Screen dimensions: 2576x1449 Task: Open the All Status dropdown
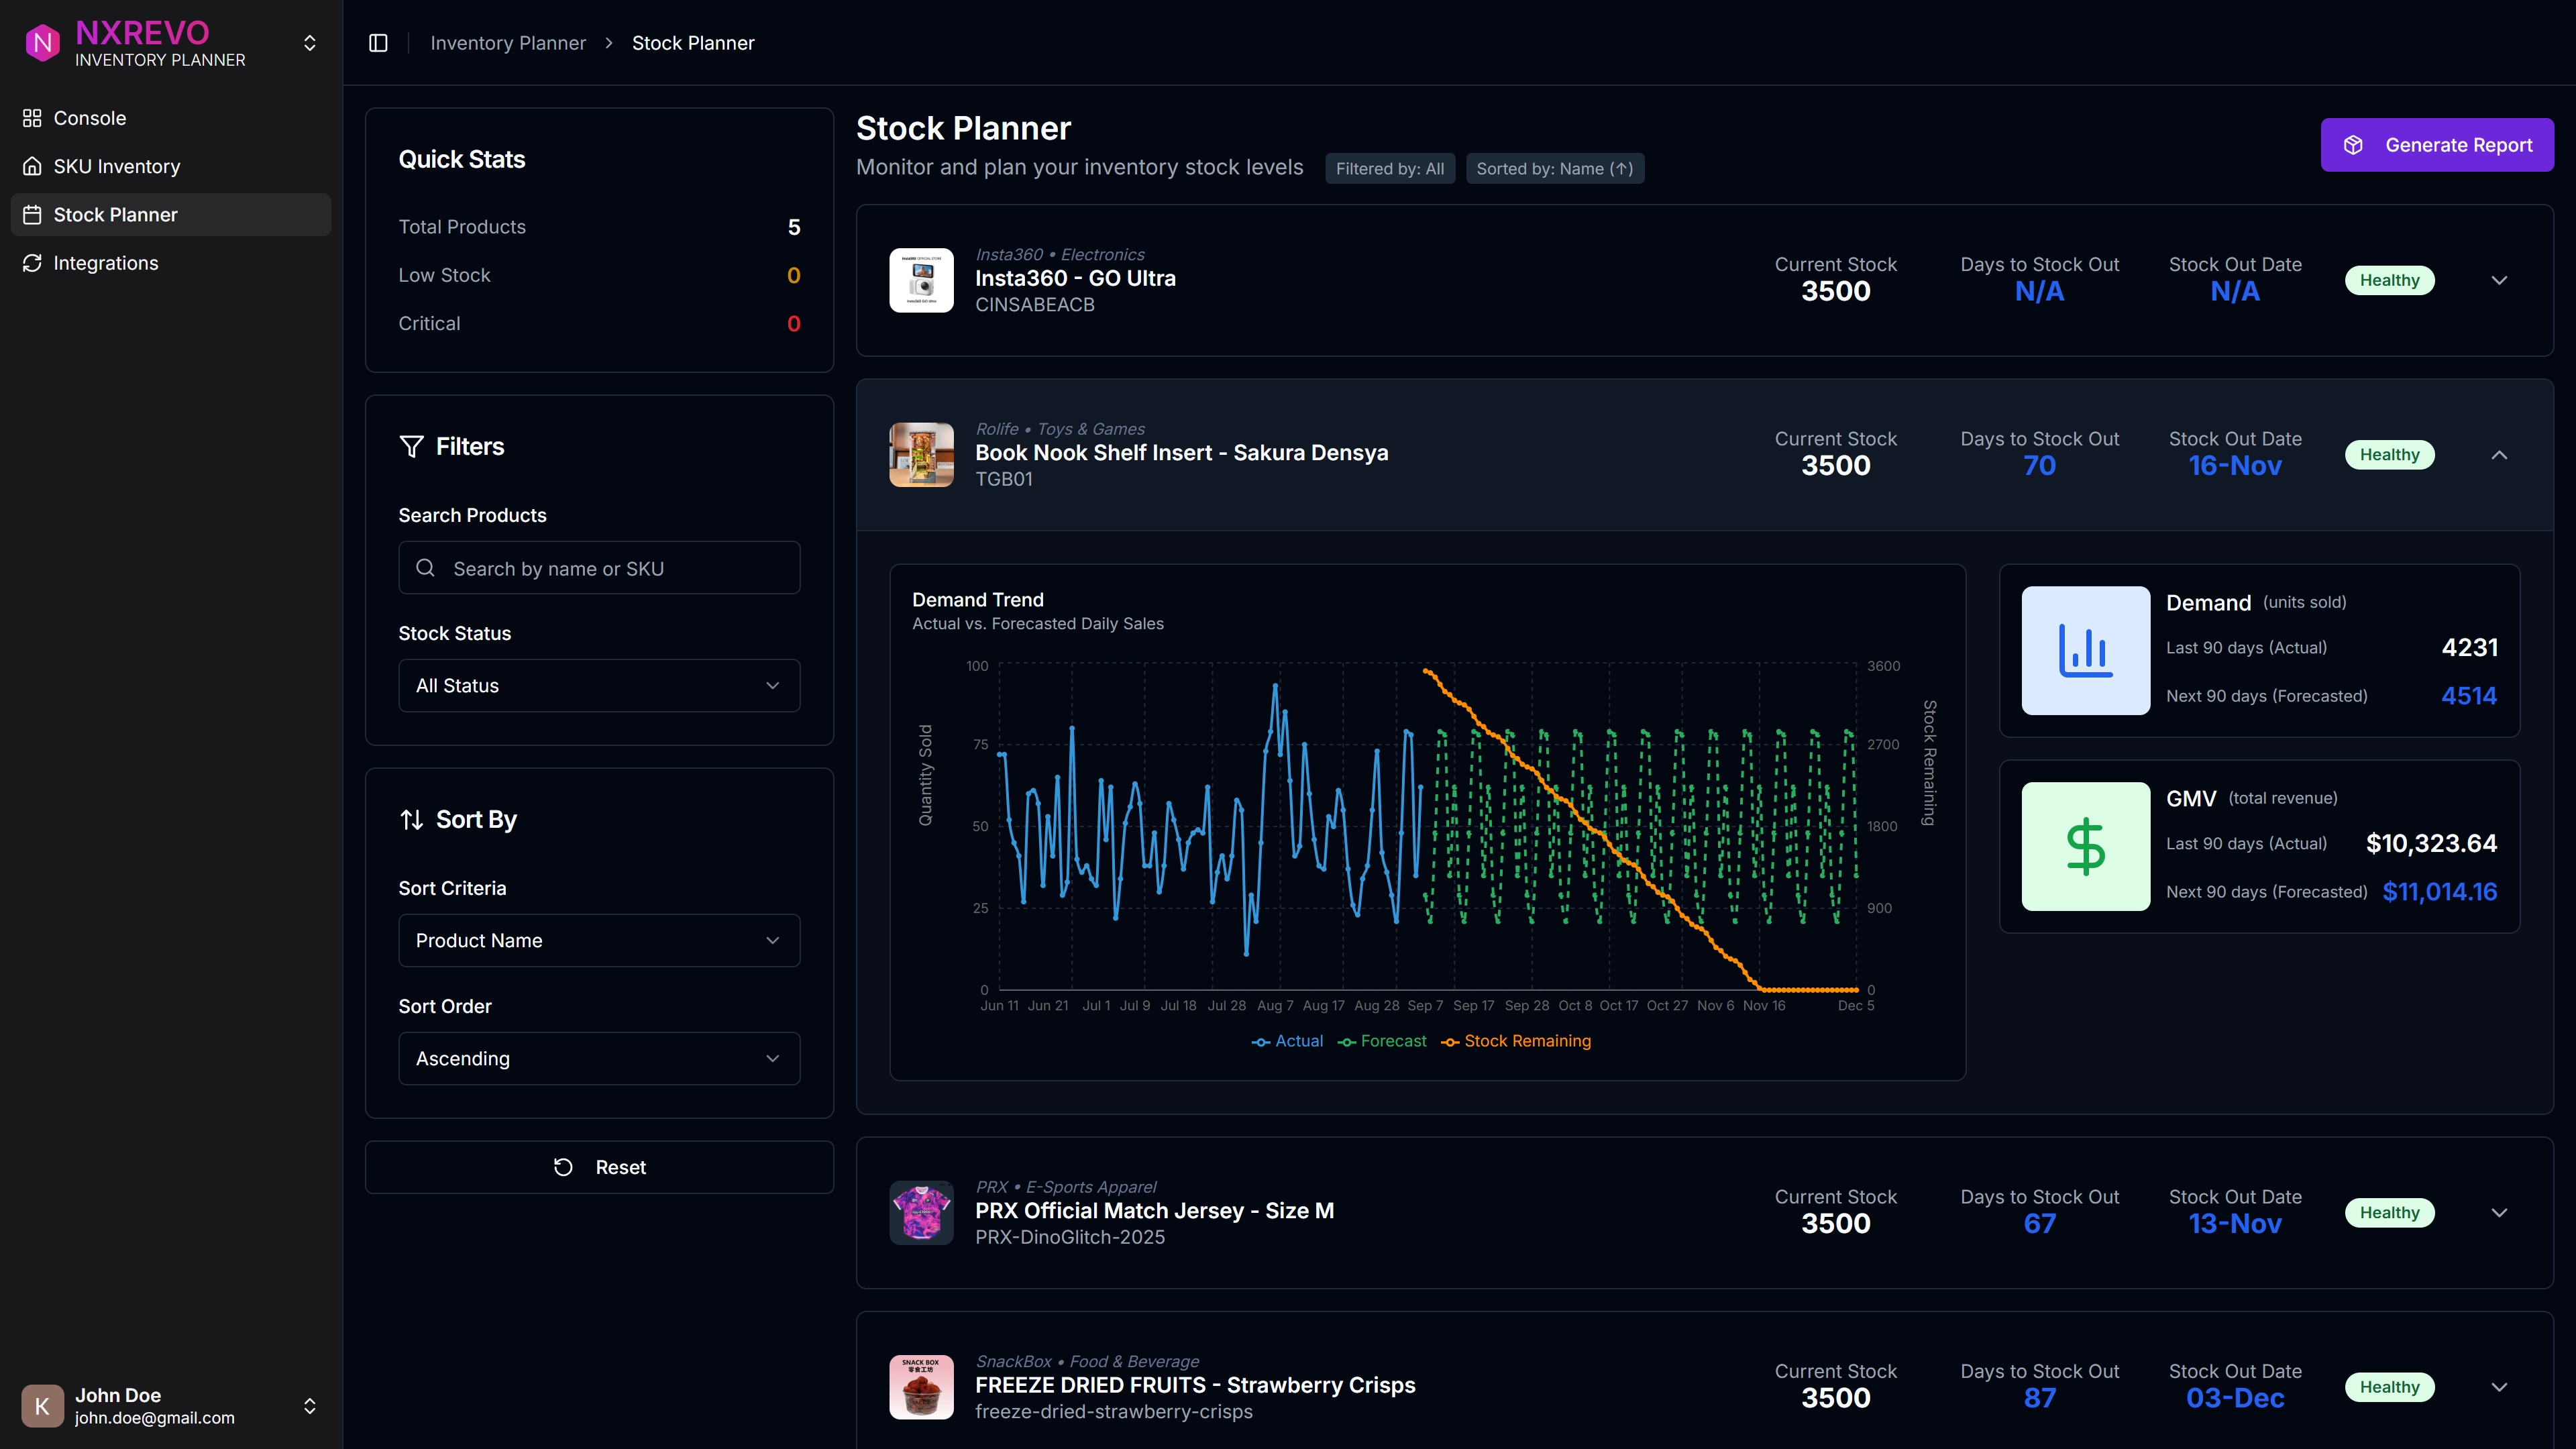pos(599,686)
